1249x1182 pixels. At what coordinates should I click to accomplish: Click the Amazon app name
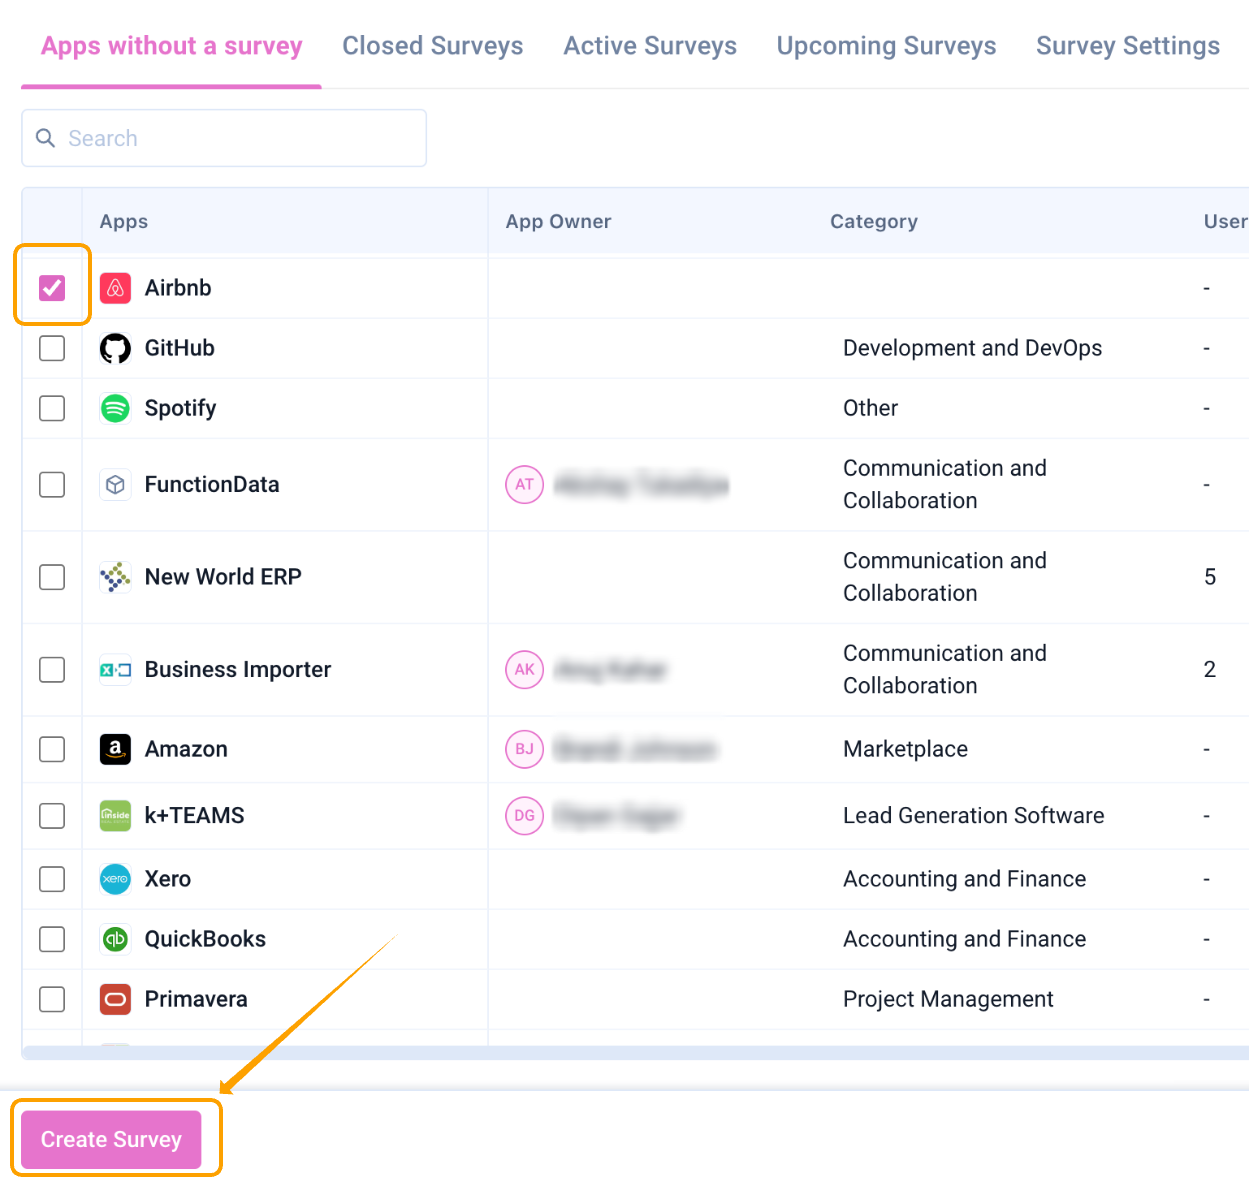(x=186, y=749)
